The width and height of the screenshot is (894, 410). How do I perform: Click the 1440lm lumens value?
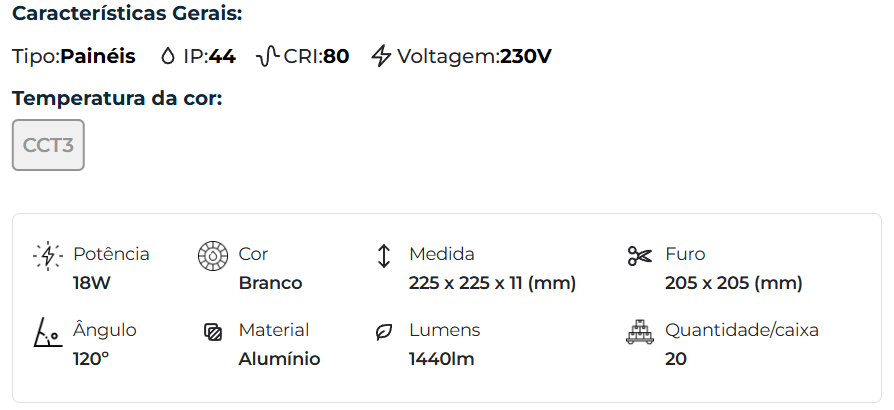click(441, 359)
